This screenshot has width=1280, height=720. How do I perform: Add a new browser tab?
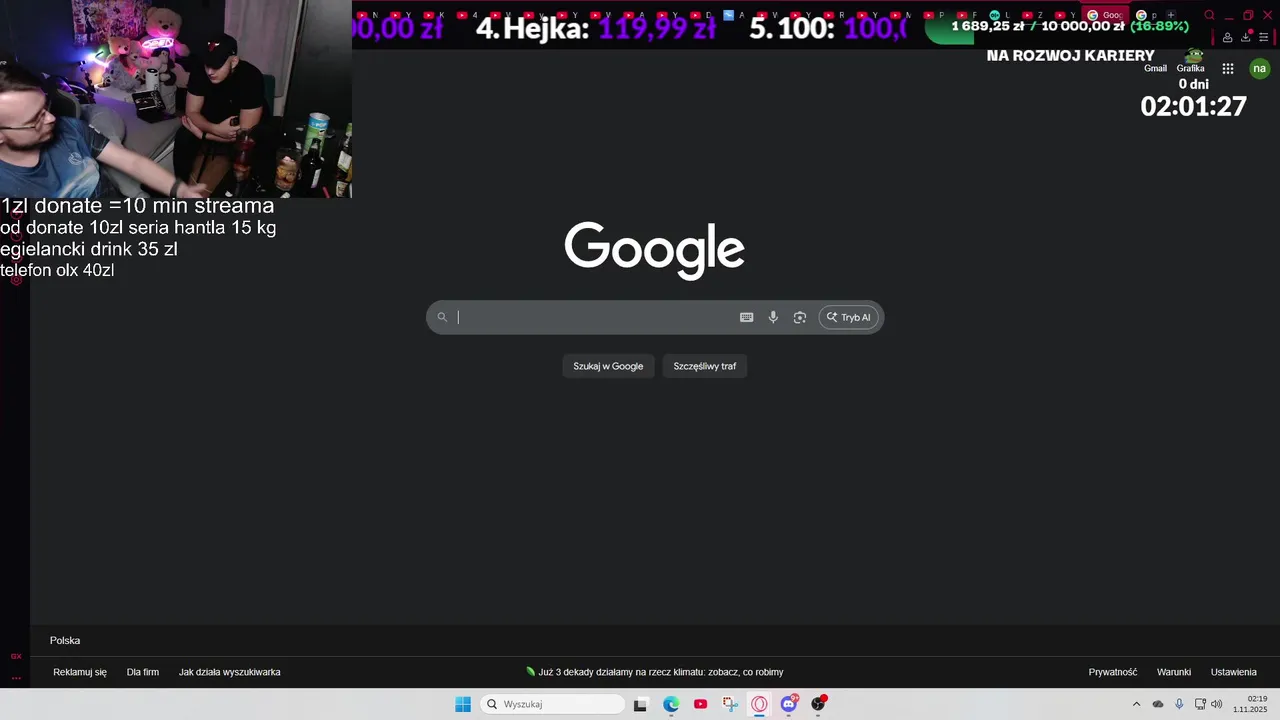point(1171,15)
